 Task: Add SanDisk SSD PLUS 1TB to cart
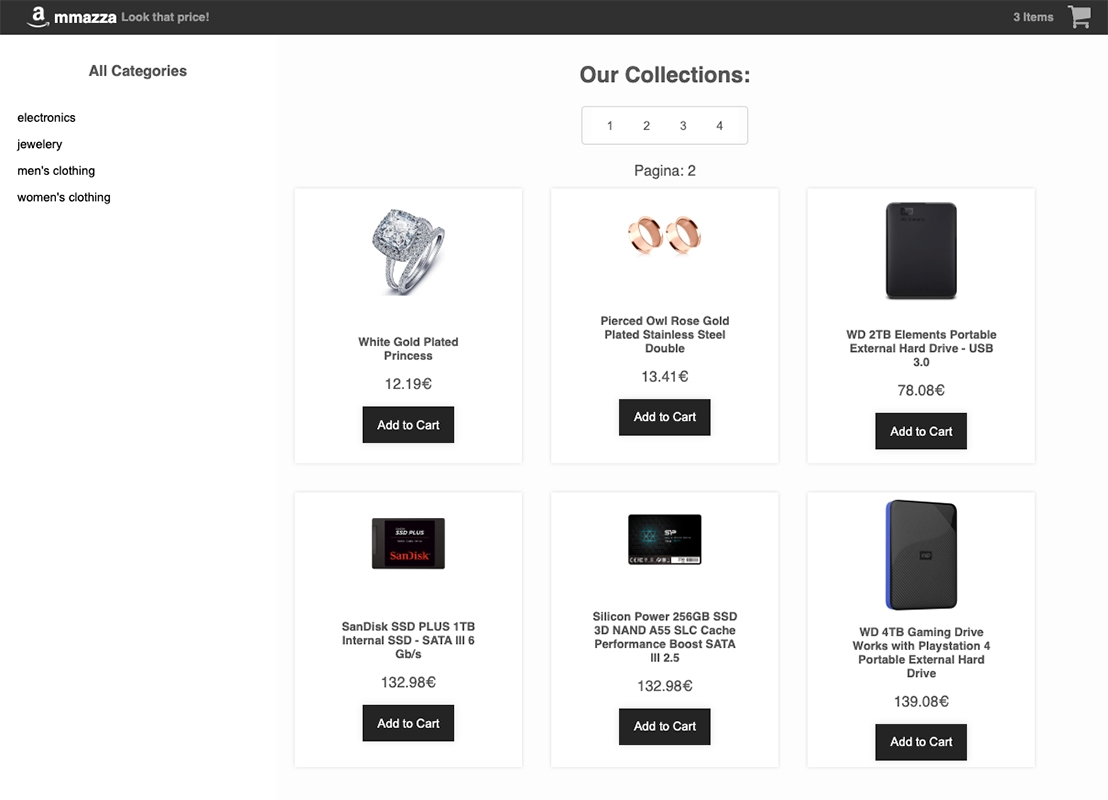[408, 723]
